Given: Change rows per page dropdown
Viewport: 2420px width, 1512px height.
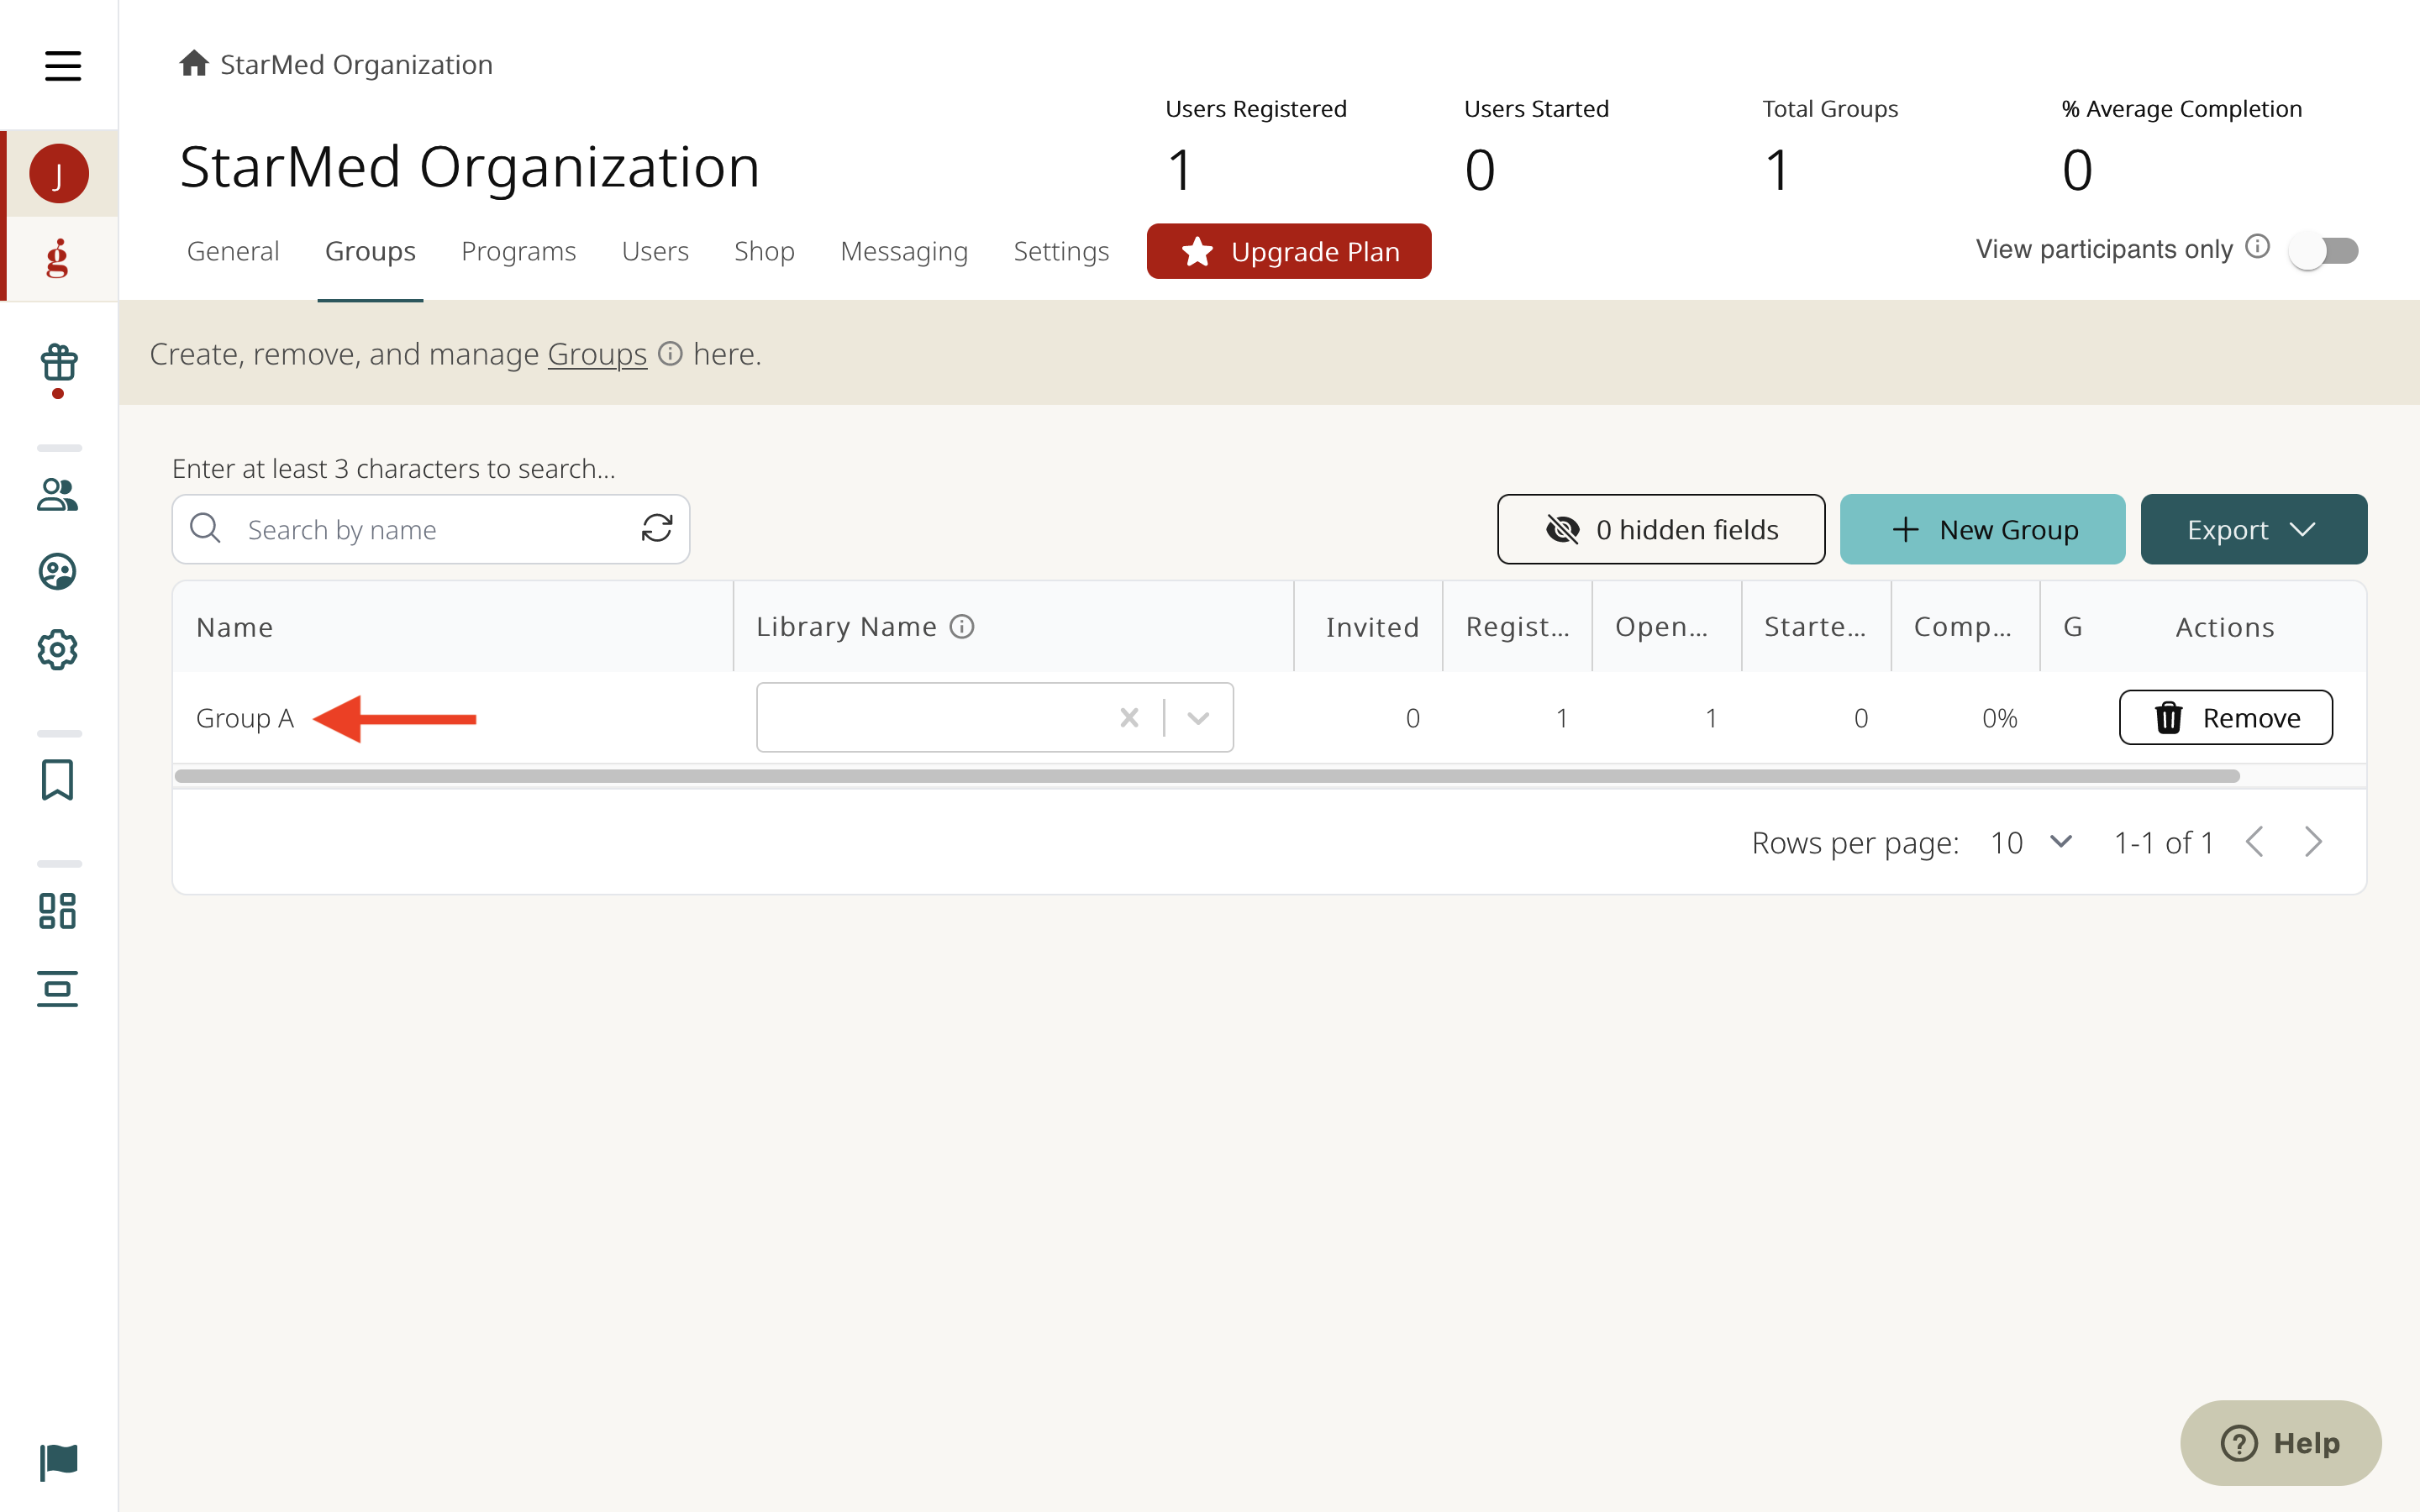Looking at the screenshot, I should click(2032, 843).
